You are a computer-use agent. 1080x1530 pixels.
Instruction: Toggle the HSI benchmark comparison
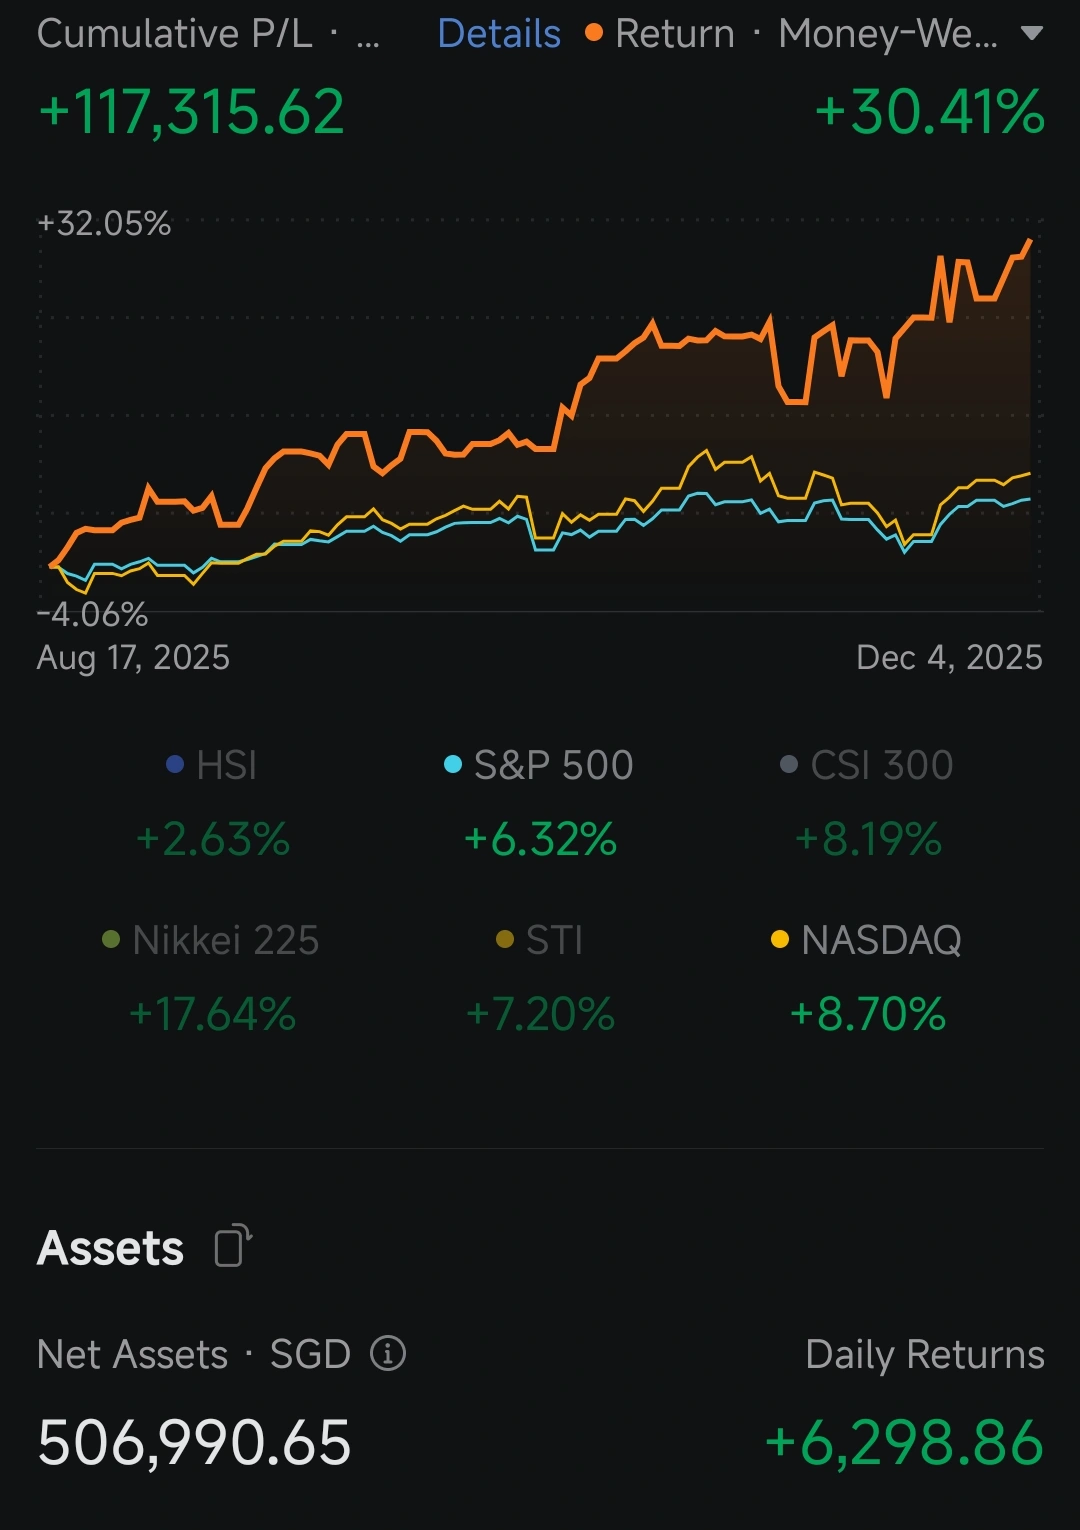point(212,802)
